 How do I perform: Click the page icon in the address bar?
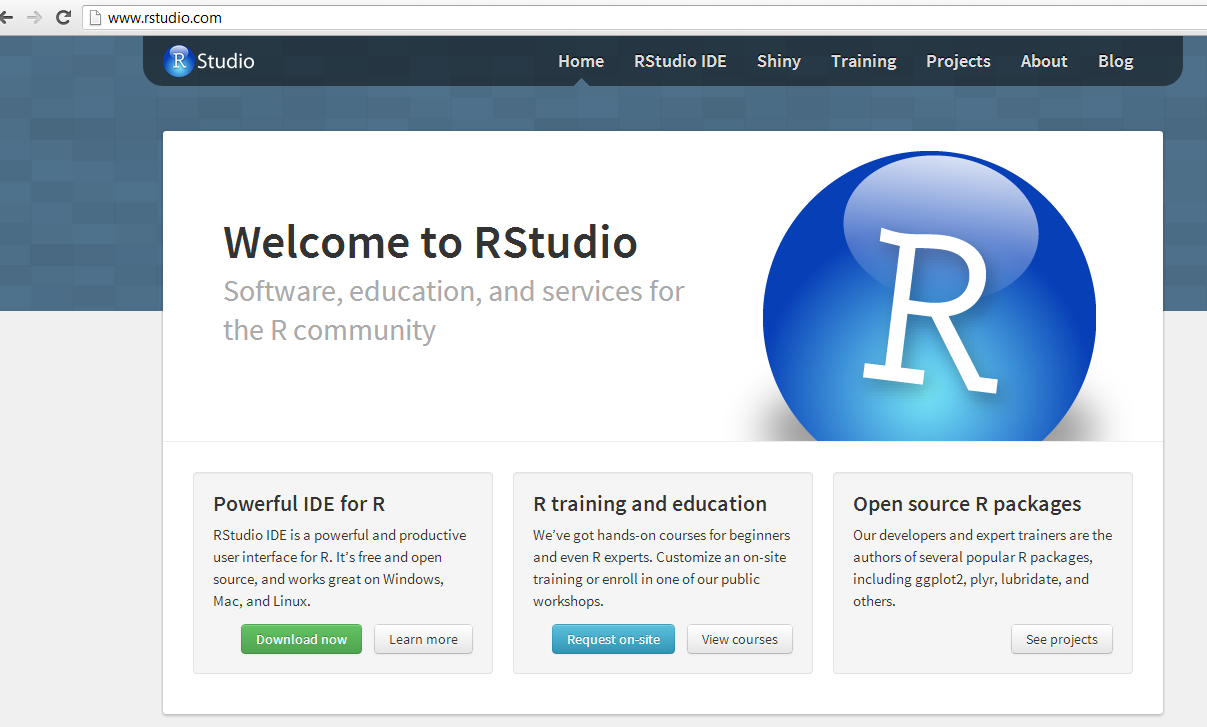coord(96,17)
